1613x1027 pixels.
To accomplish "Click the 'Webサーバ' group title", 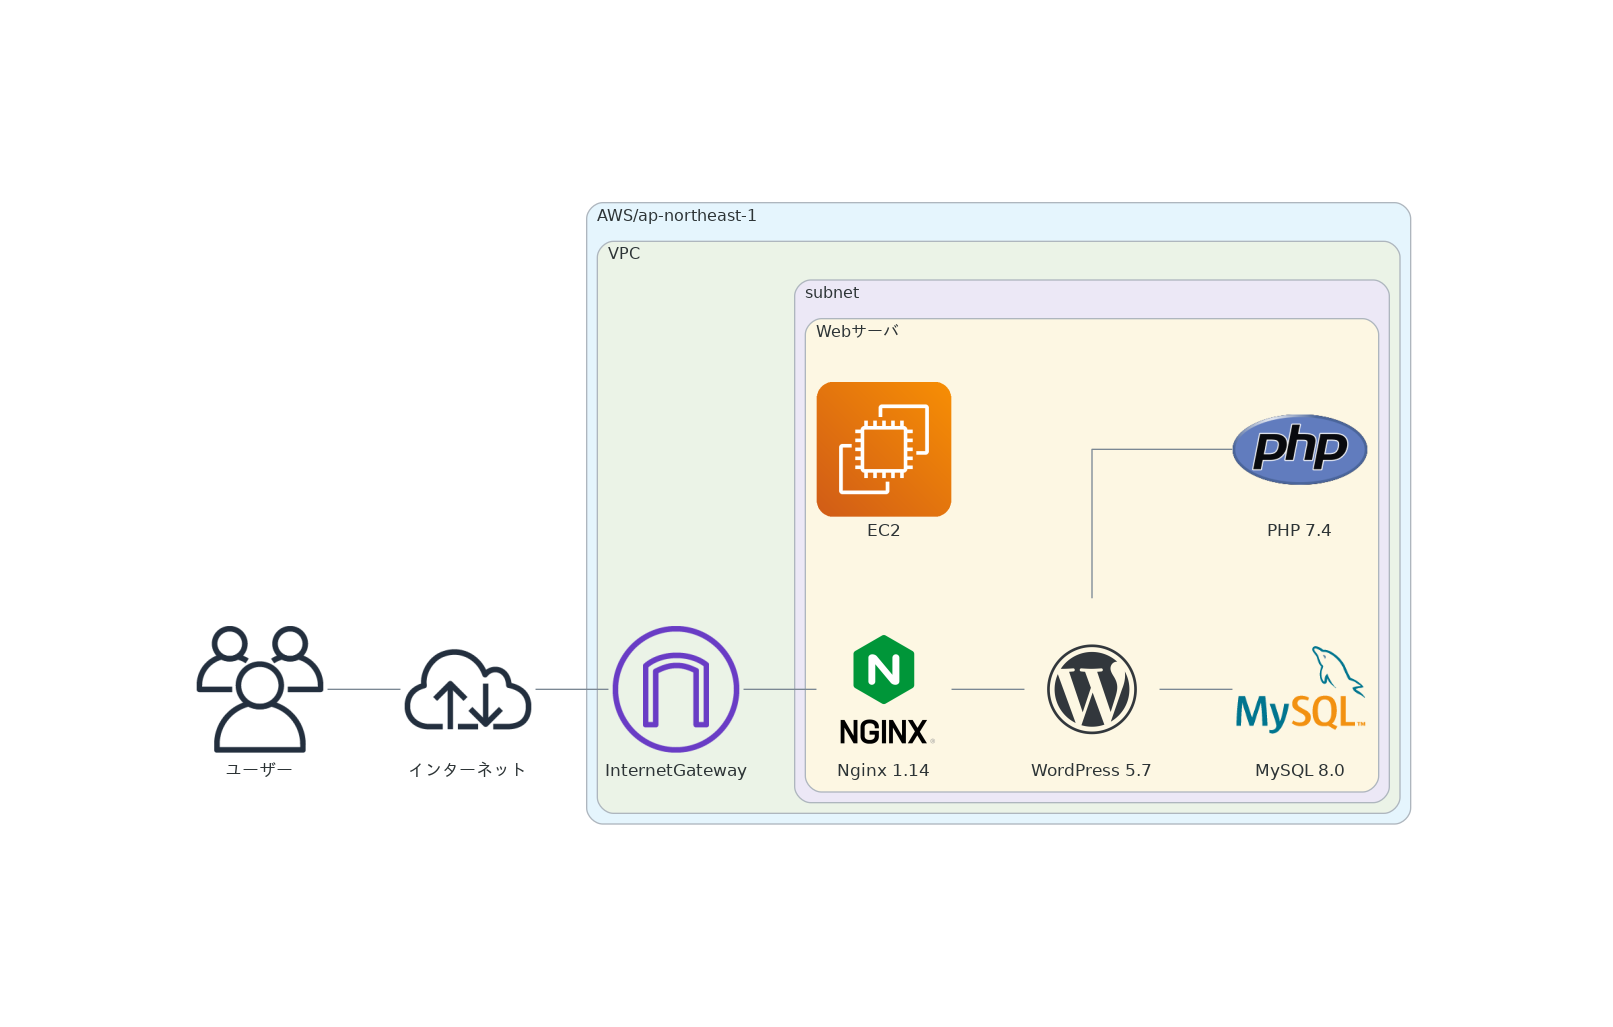I will (x=857, y=331).
